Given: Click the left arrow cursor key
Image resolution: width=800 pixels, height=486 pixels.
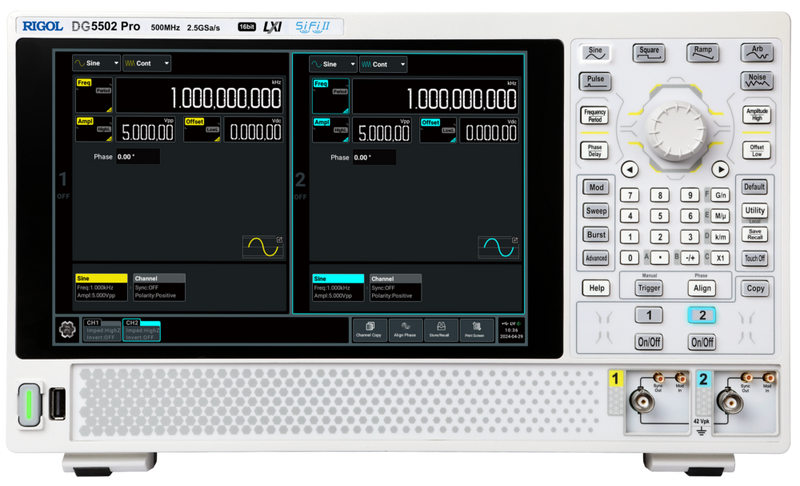Looking at the screenshot, I should (630, 169).
